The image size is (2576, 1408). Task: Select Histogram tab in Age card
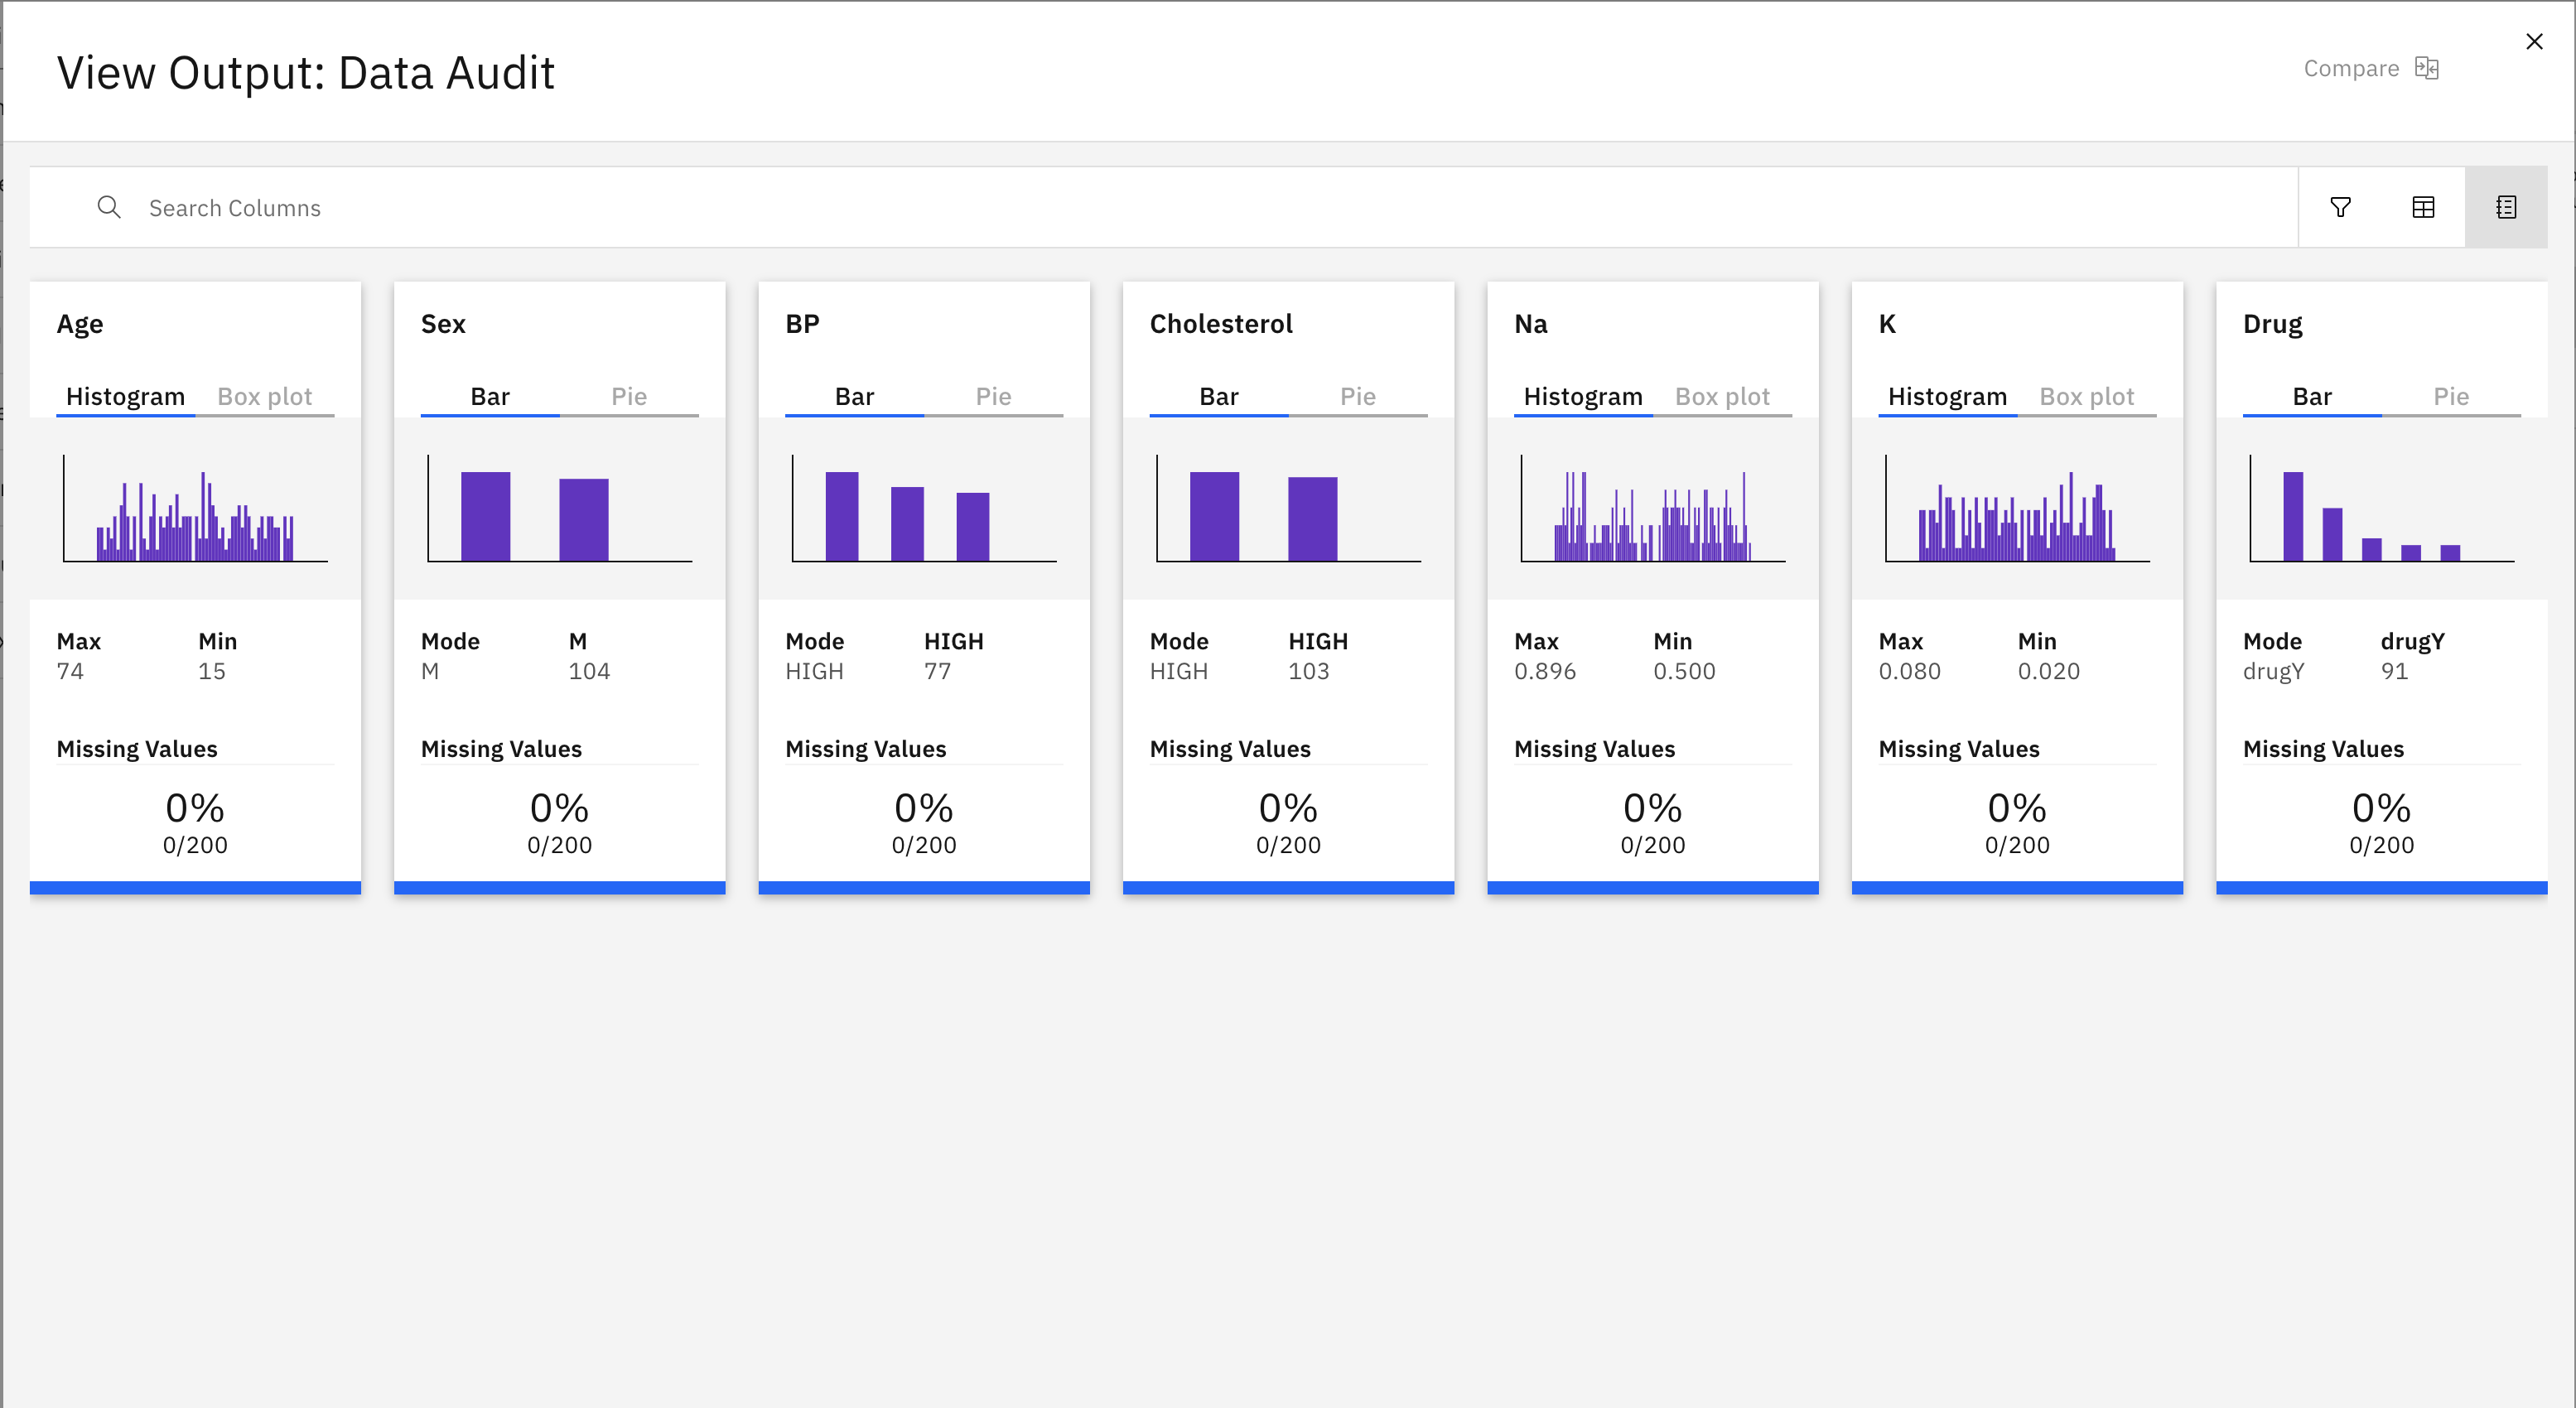coord(125,397)
